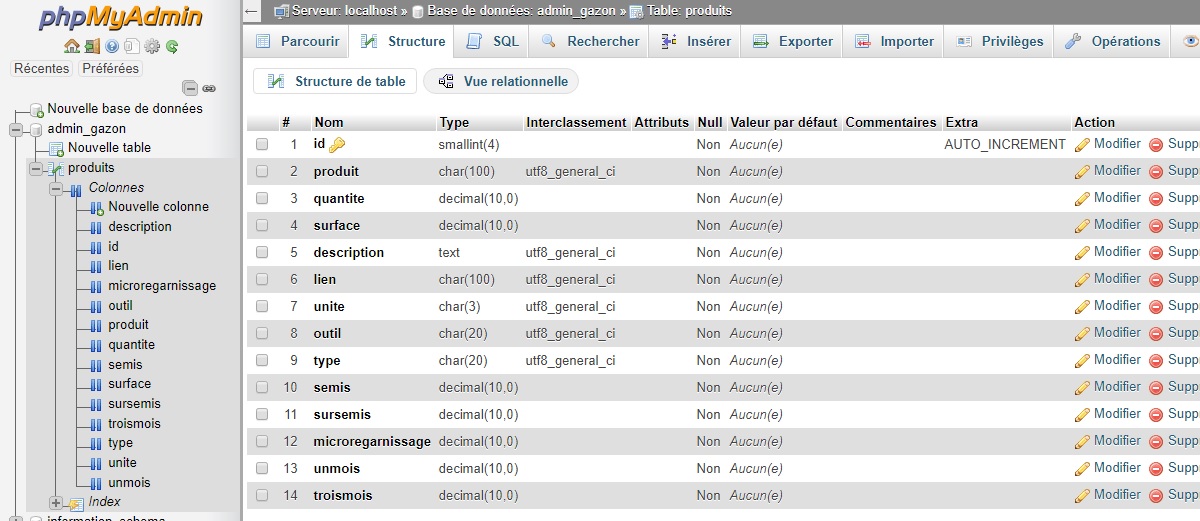Open the SQL documentation page icon
The height and width of the screenshot is (521, 1200).
pos(132,46)
